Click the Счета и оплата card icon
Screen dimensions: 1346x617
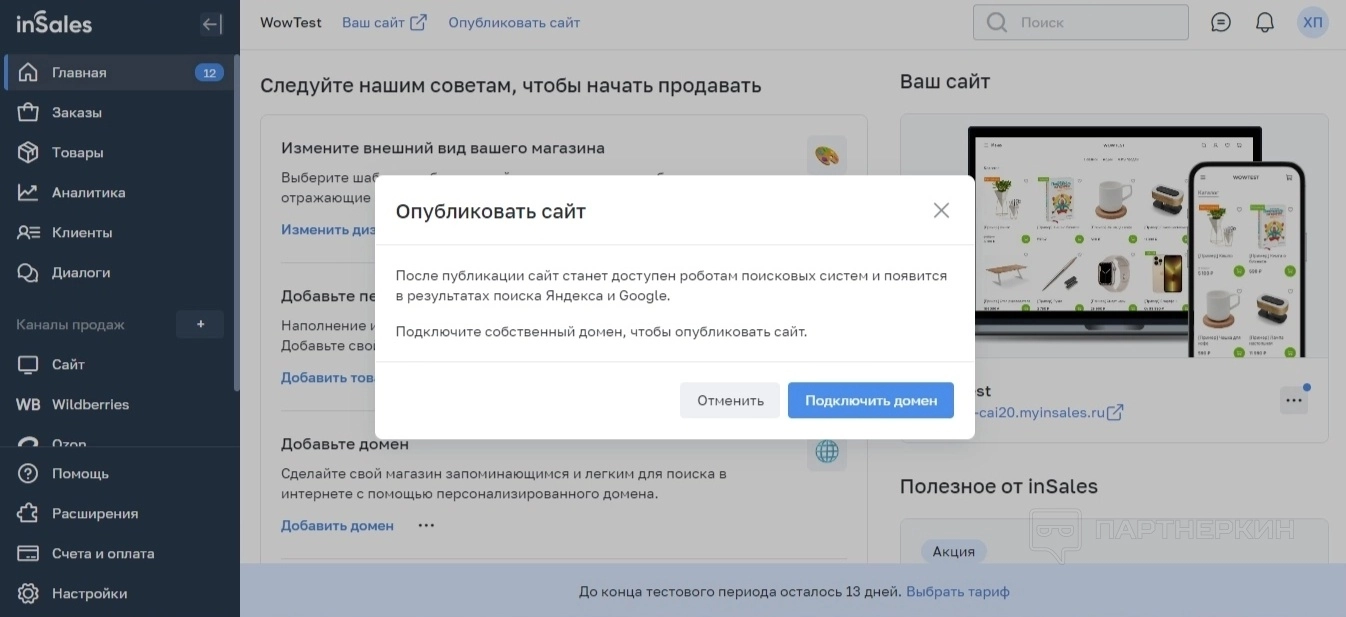pos(28,553)
